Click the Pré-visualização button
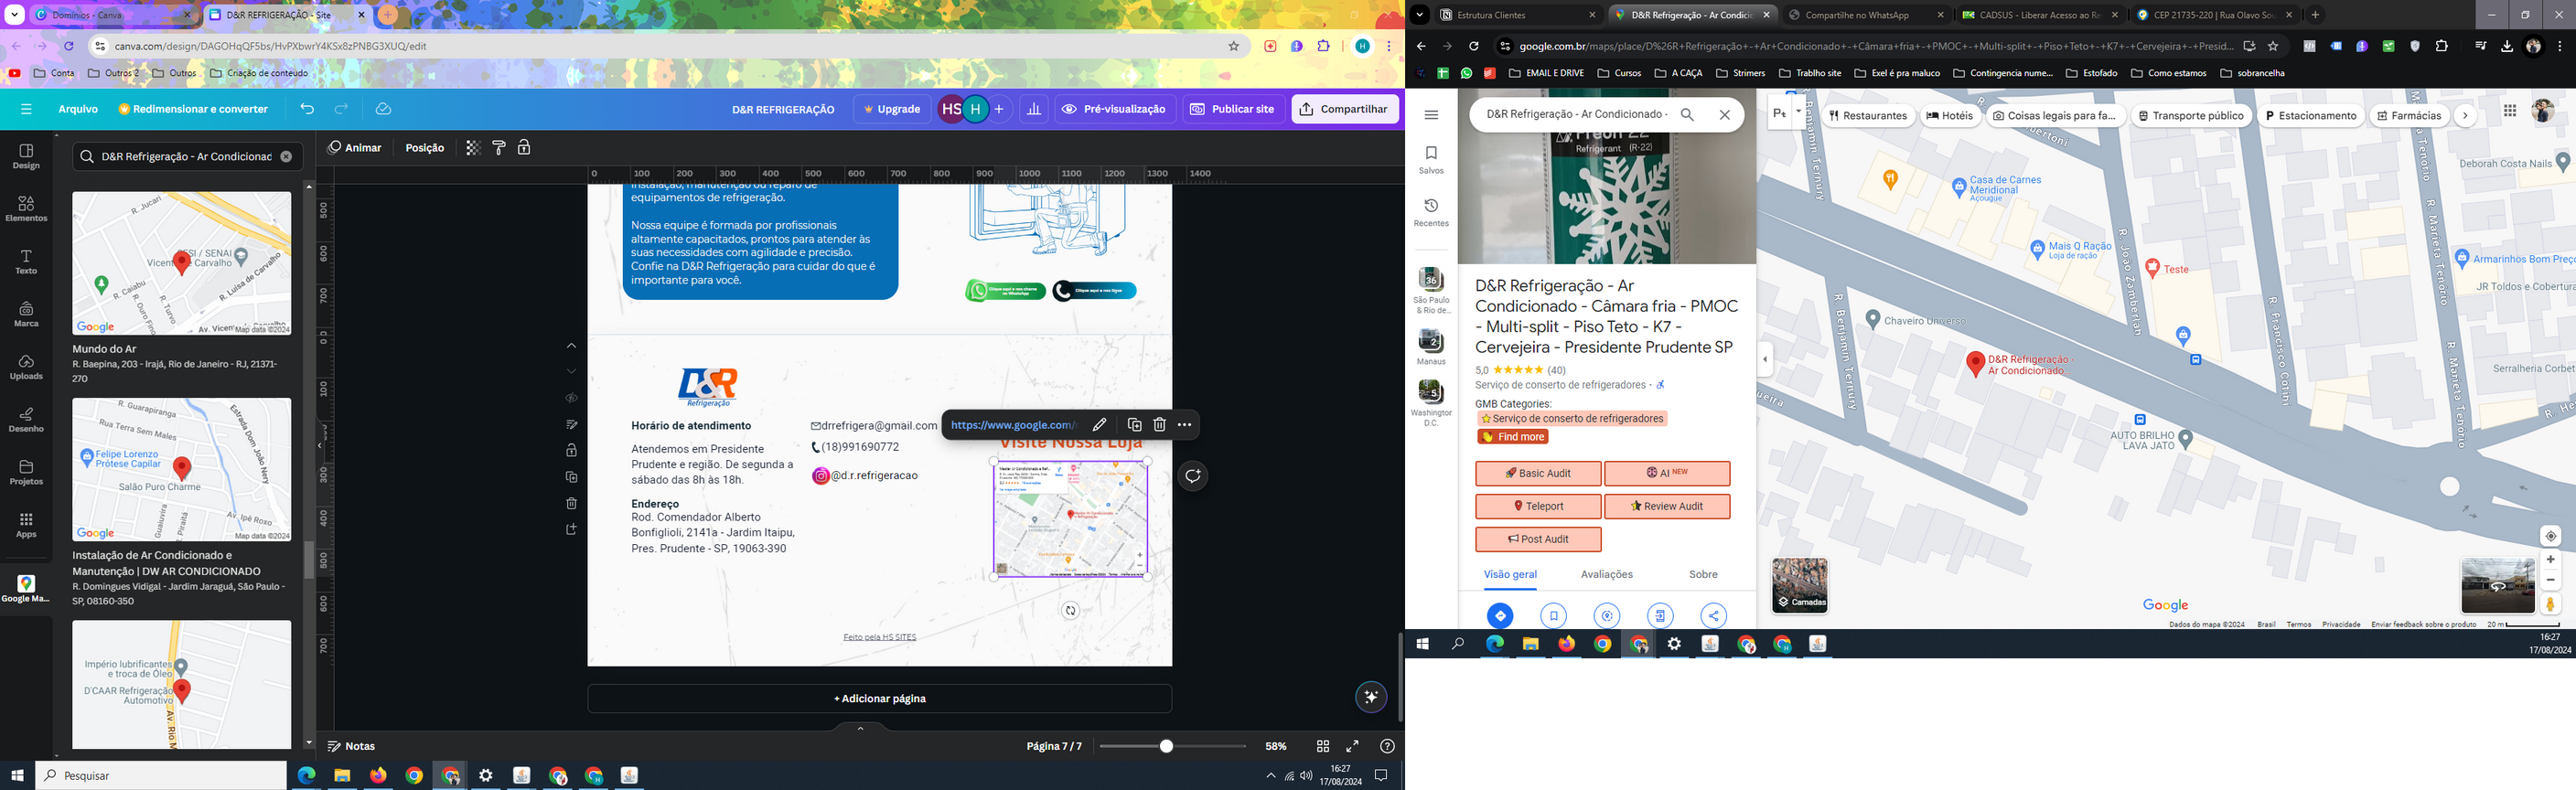Viewport: 2576px width, 790px height. pos(1114,109)
